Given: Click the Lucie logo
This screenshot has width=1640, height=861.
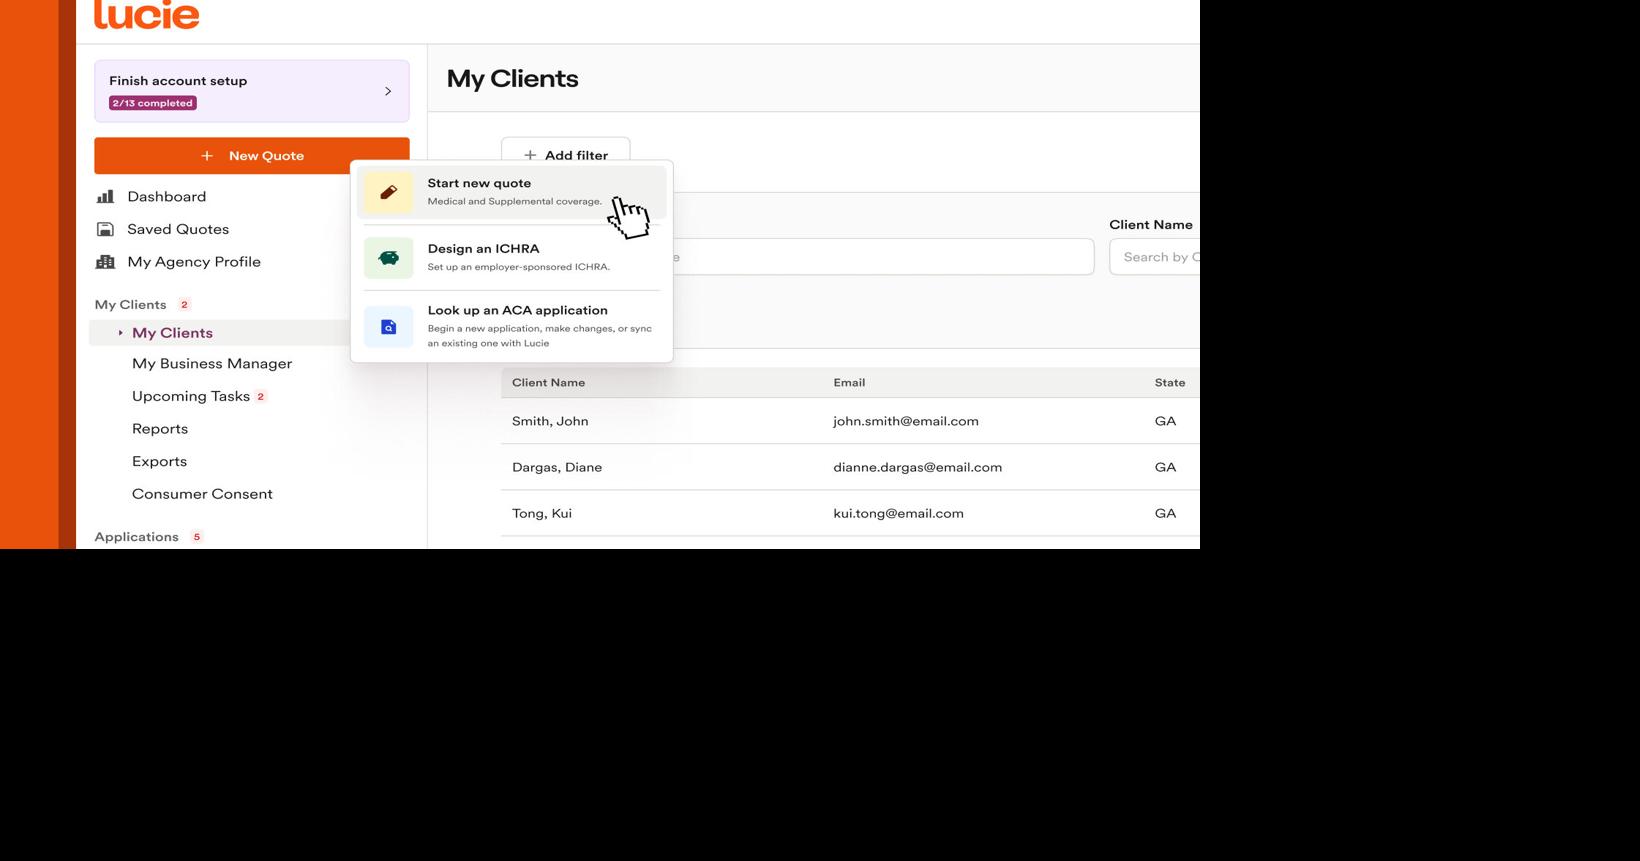Looking at the screenshot, I should [147, 15].
